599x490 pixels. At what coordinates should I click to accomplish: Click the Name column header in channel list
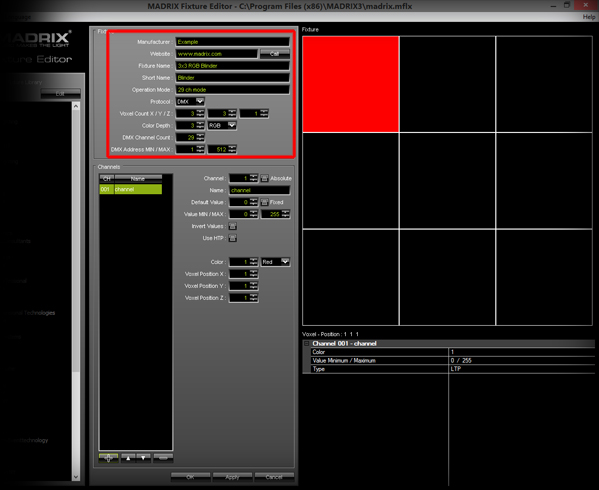pyautogui.click(x=138, y=178)
